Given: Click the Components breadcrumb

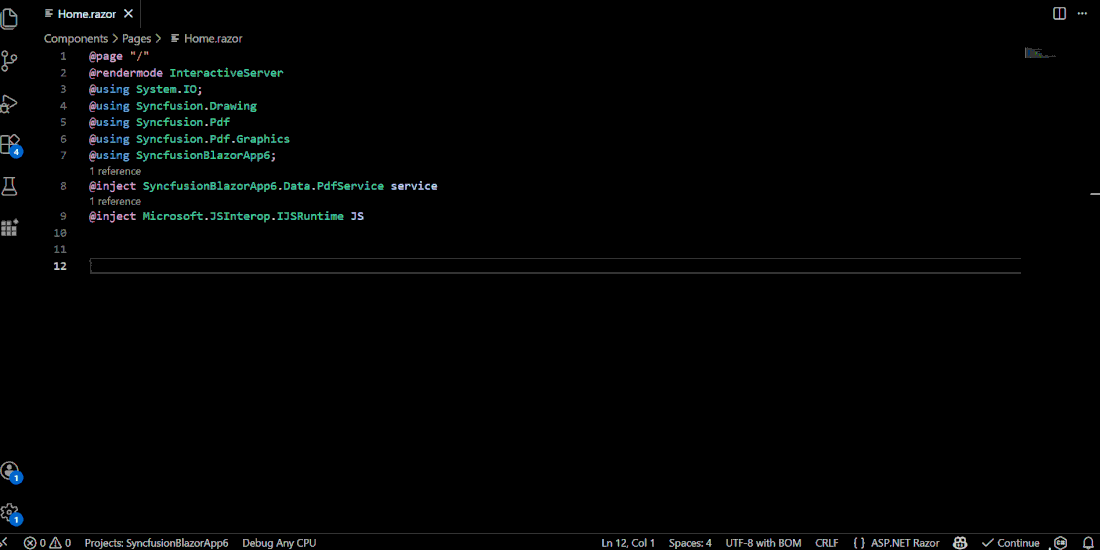Looking at the screenshot, I should click(76, 39).
